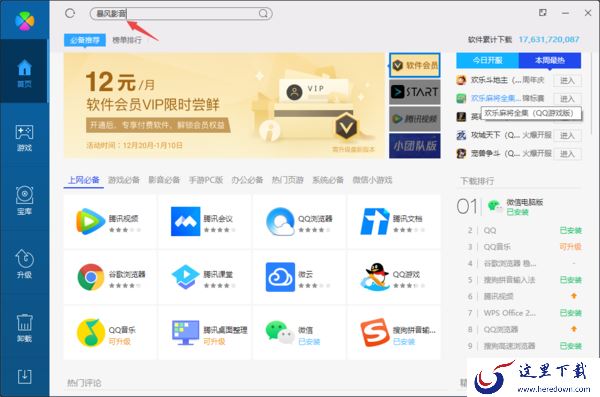Open the 12元/月 VIP promotion banner

[x=224, y=105]
